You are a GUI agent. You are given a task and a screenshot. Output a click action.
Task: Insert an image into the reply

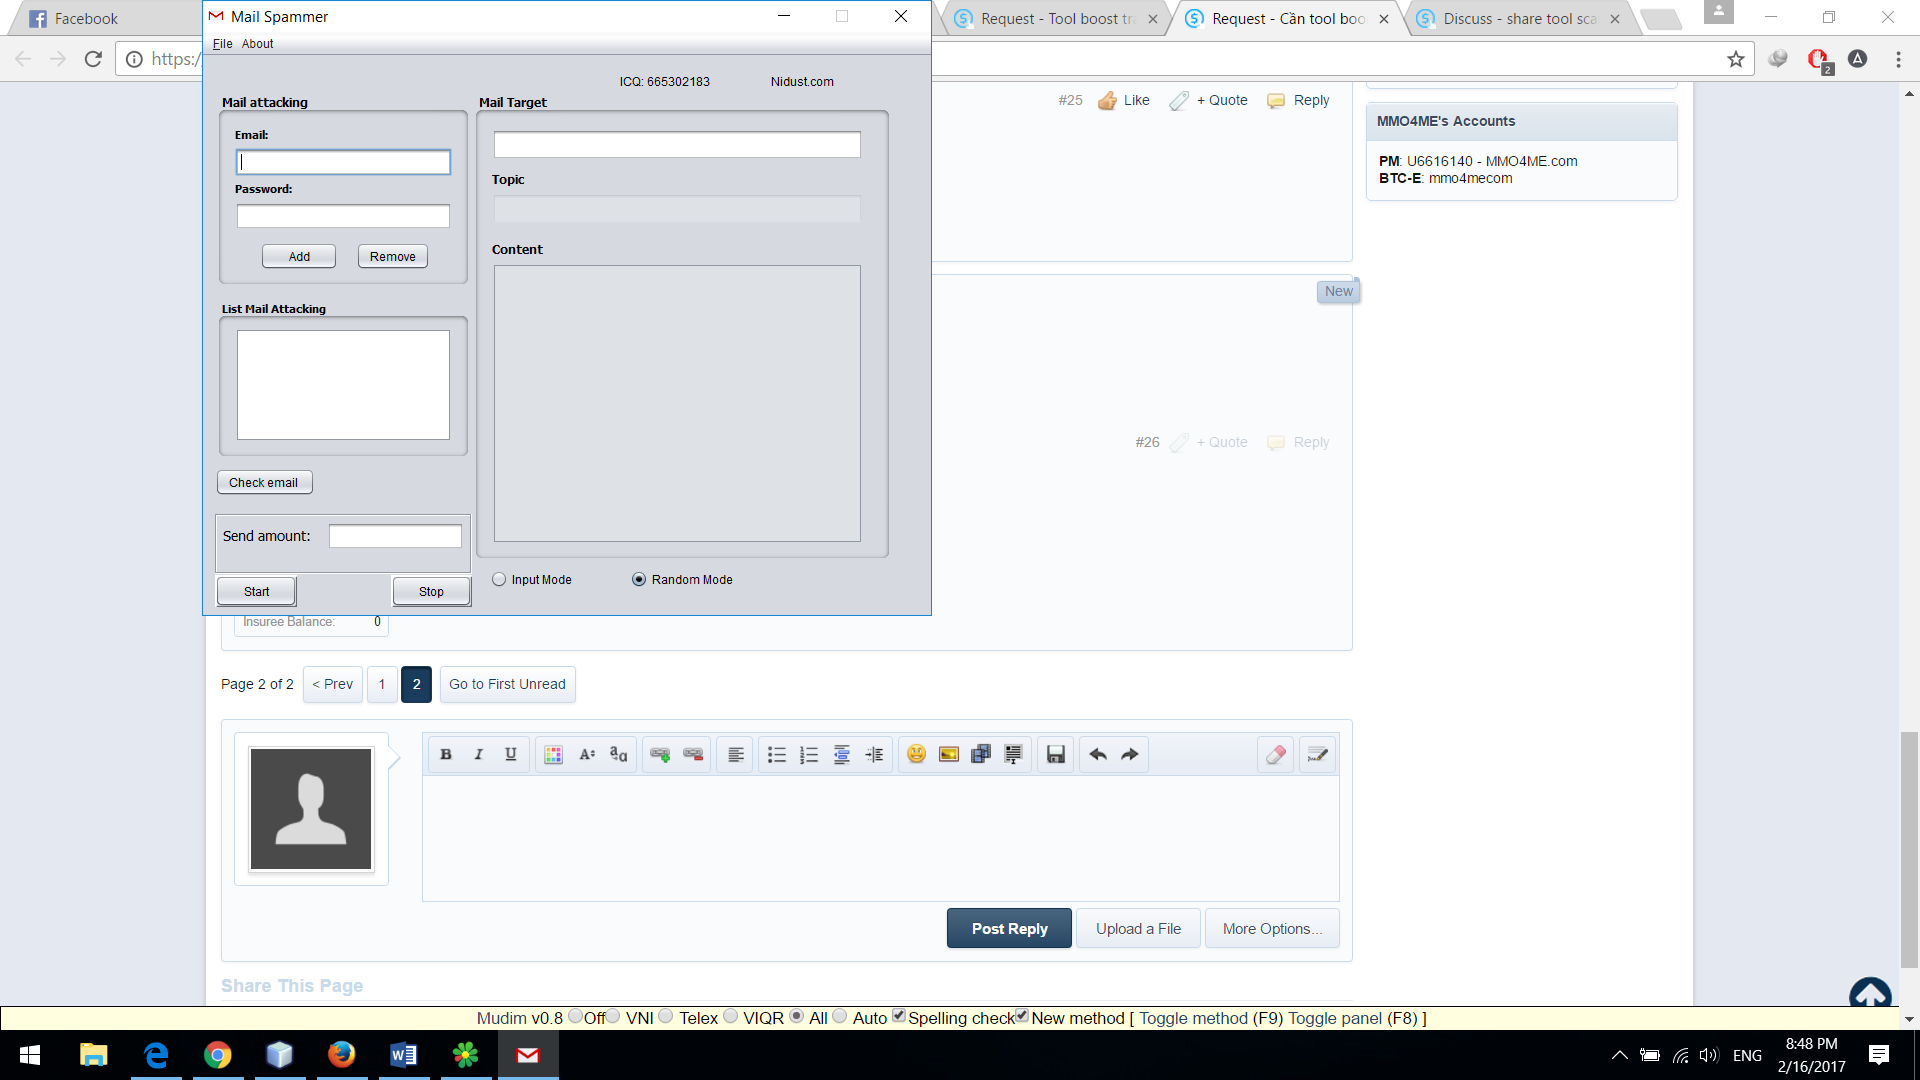(948, 755)
